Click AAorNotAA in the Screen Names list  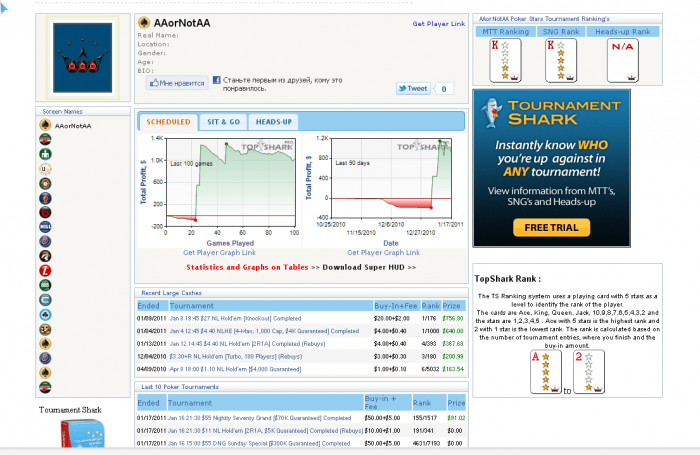tap(73, 126)
